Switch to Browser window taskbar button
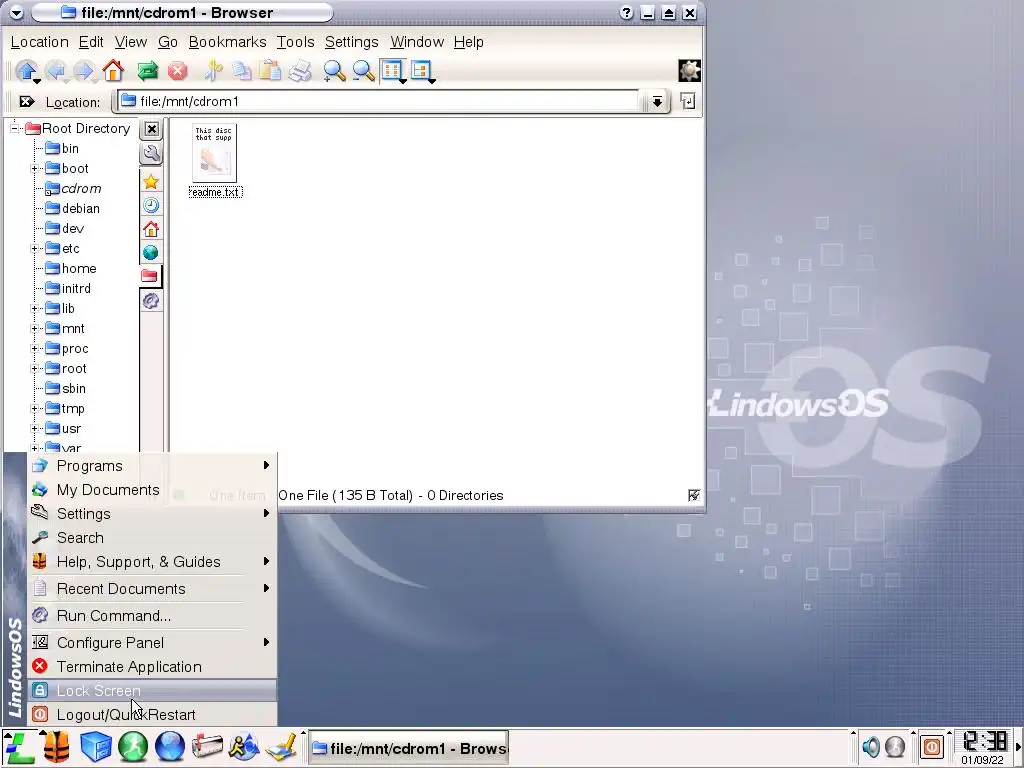1024x768 pixels. click(409, 748)
